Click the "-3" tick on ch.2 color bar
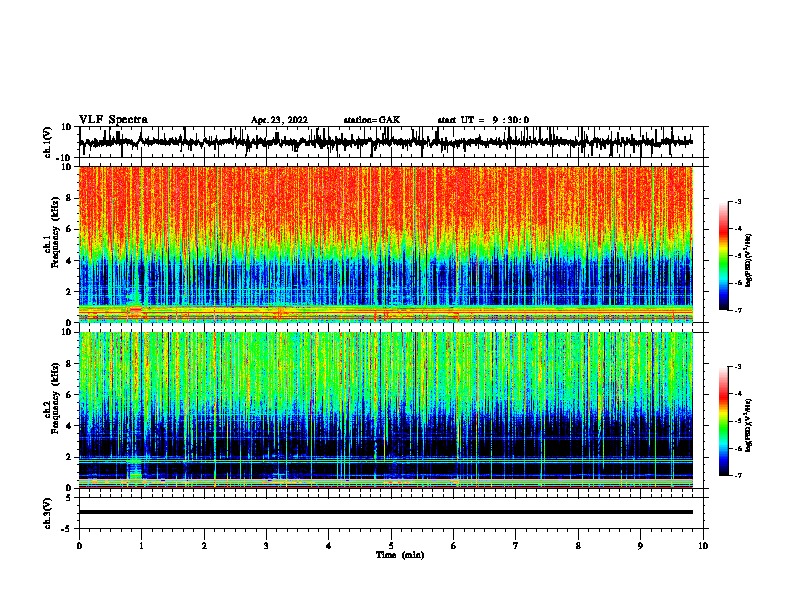 tap(737, 367)
